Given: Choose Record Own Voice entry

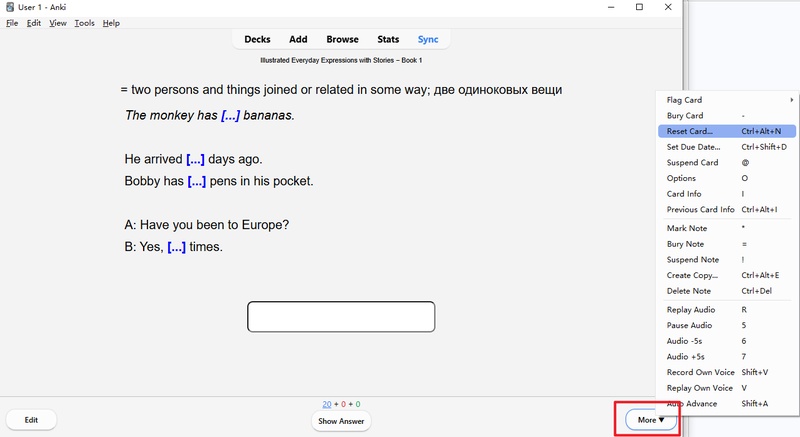Looking at the screenshot, I should [727, 372].
